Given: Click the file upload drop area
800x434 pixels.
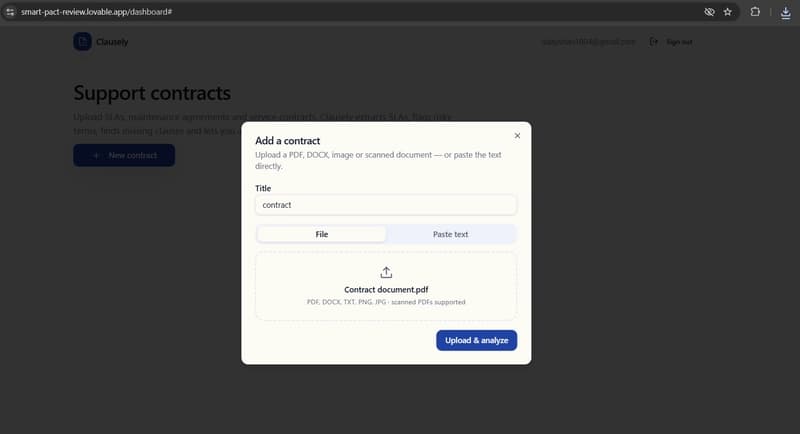Looking at the screenshot, I should pos(386,286).
